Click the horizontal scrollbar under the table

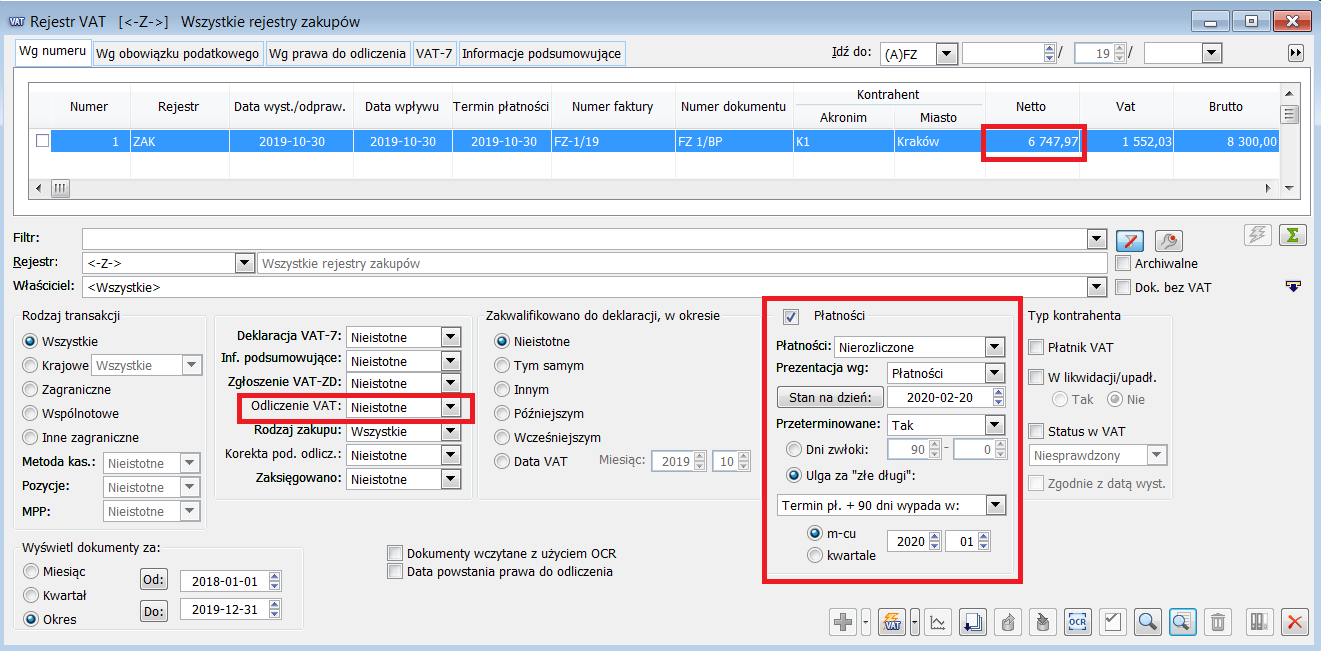tap(651, 187)
